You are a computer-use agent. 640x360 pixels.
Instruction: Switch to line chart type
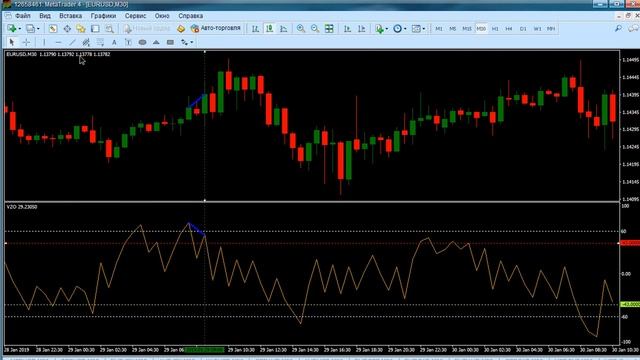pyautogui.click(x=284, y=29)
